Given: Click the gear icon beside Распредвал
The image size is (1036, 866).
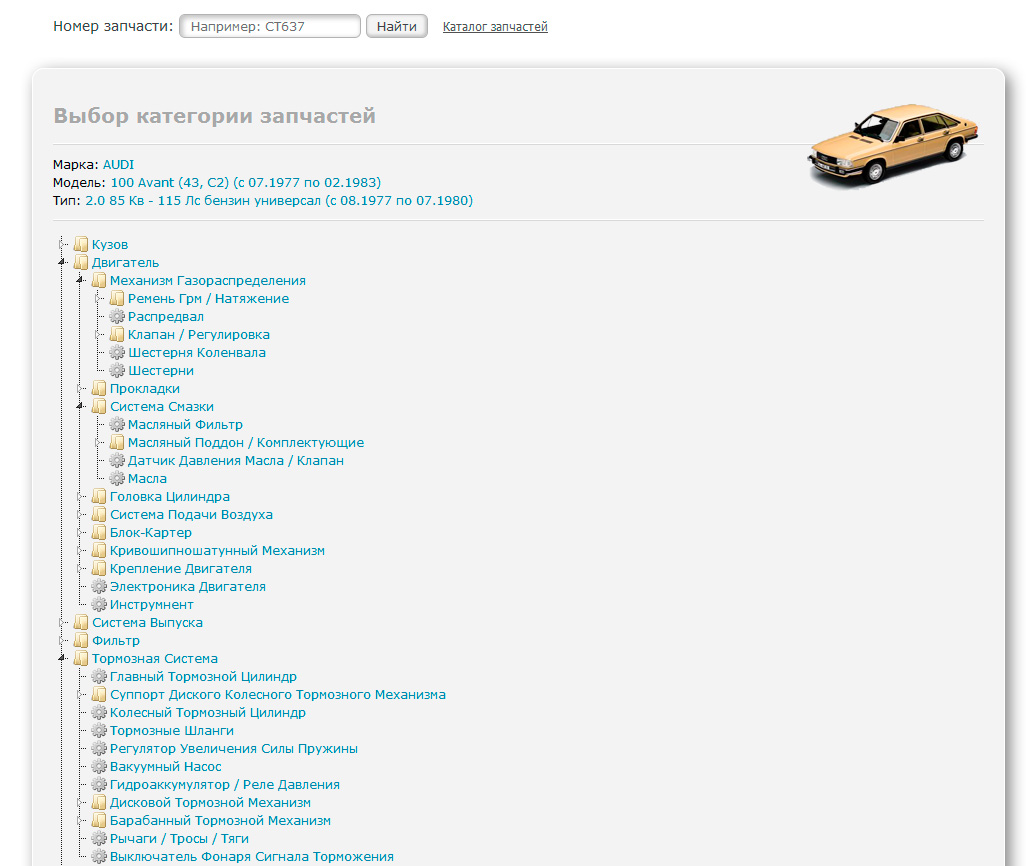Looking at the screenshot, I should pyautogui.click(x=117, y=317).
